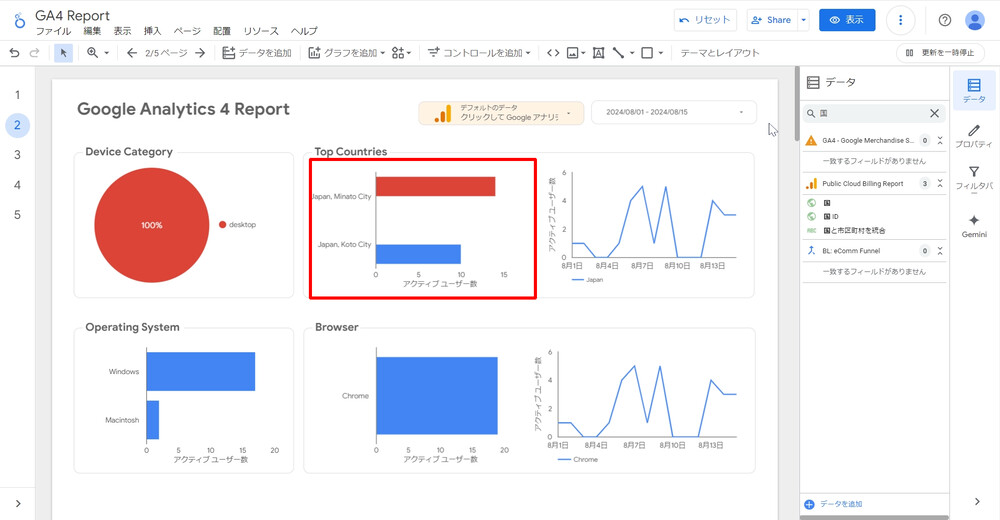Go to the next page arrow
The height and width of the screenshot is (520, 1000).
point(200,53)
